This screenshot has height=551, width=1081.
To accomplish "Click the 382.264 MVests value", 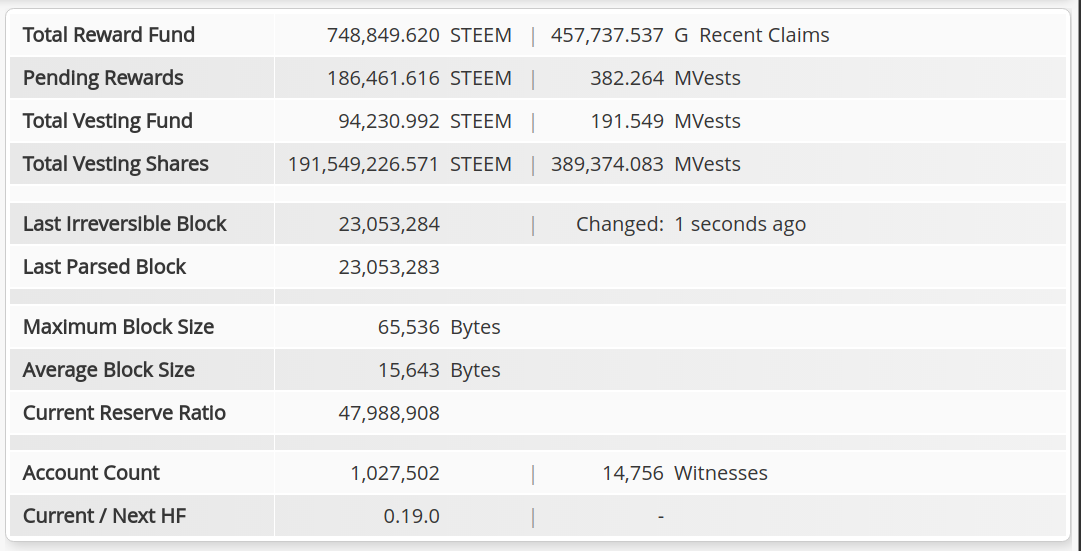I will pyautogui.click(x=665, y=78).
